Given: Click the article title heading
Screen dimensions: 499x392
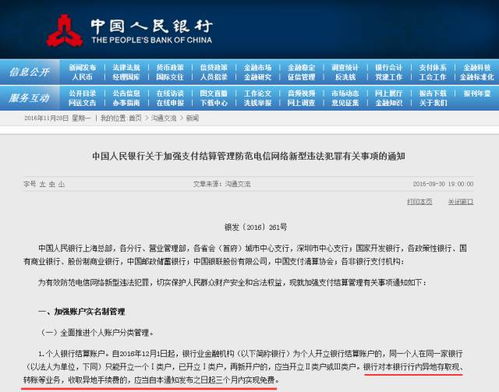Looking at the screenshot, I should [x=249, y=156].
